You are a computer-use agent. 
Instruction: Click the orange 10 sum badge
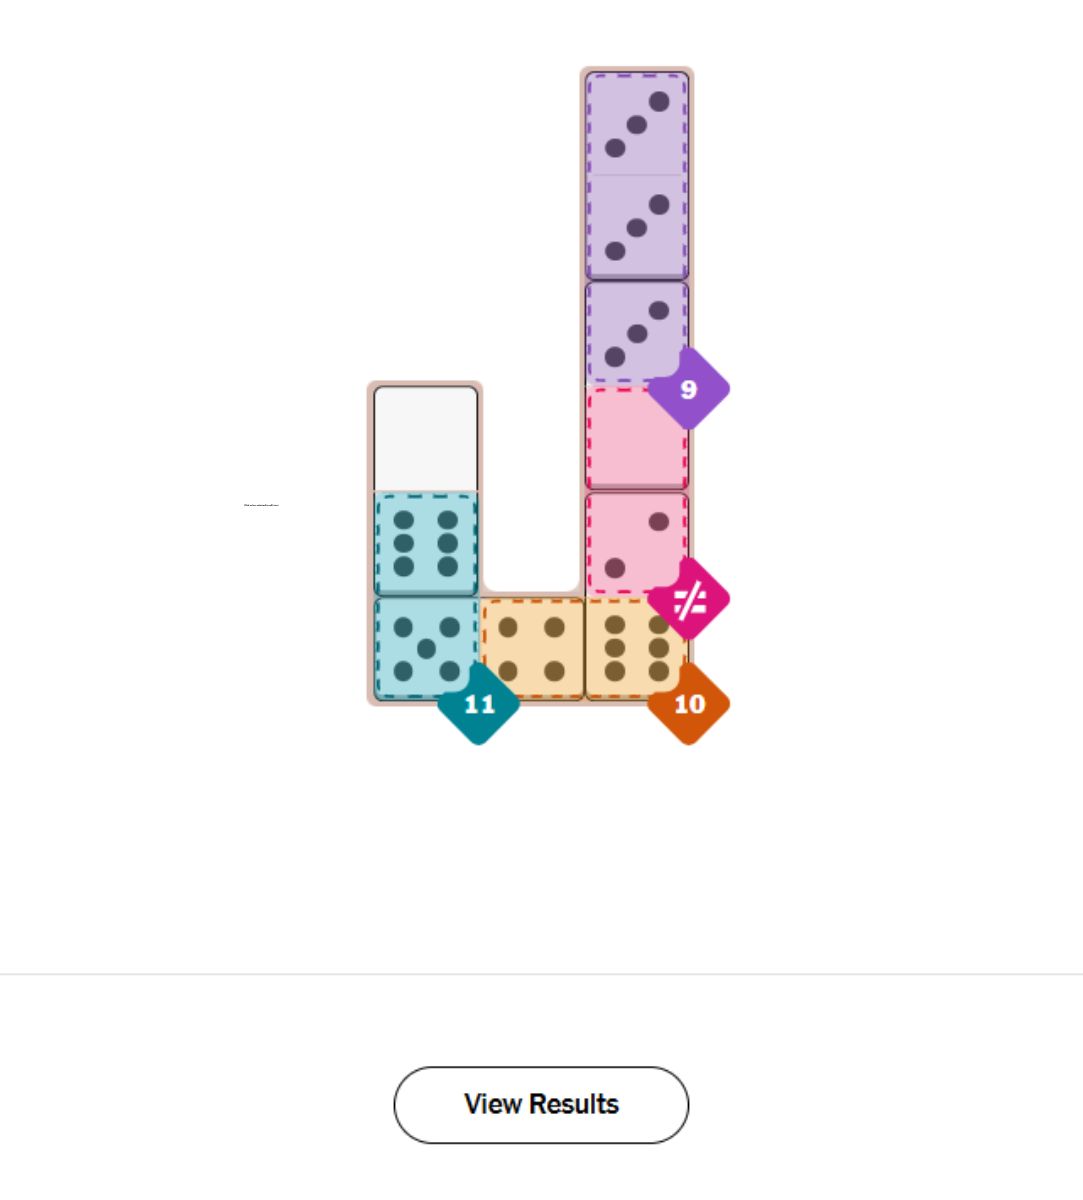[x=688, y=704]
